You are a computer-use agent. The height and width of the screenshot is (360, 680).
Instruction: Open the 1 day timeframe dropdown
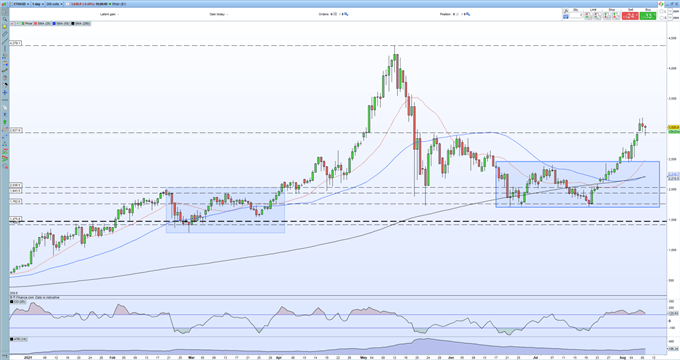pyautogui.click(x=38, y=4)
